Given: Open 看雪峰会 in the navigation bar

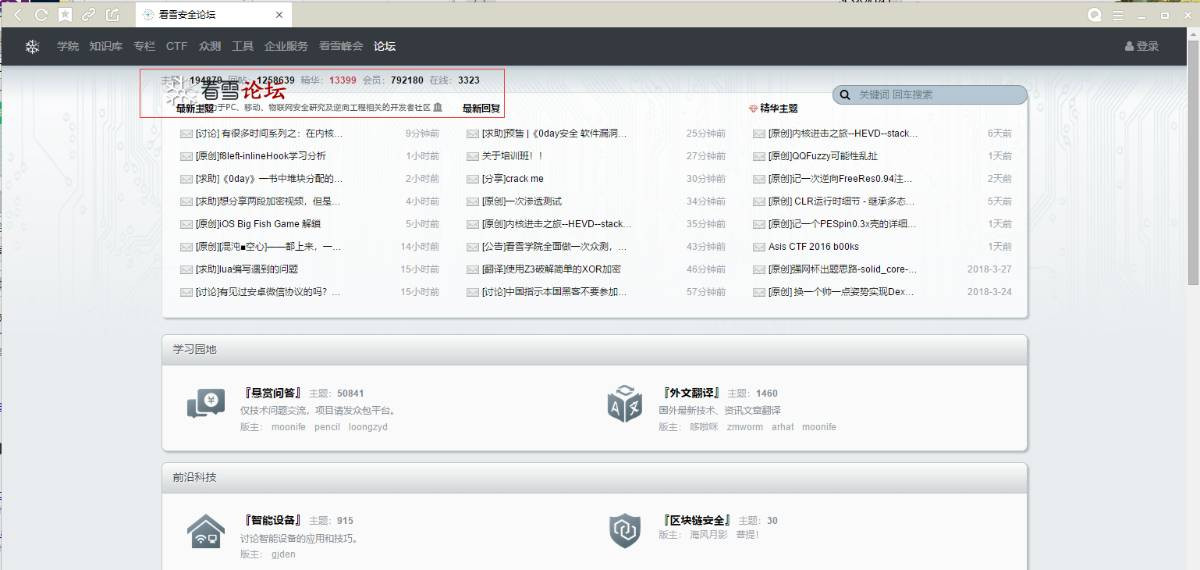Looking at the screenshot, I should tap(341, 47).
